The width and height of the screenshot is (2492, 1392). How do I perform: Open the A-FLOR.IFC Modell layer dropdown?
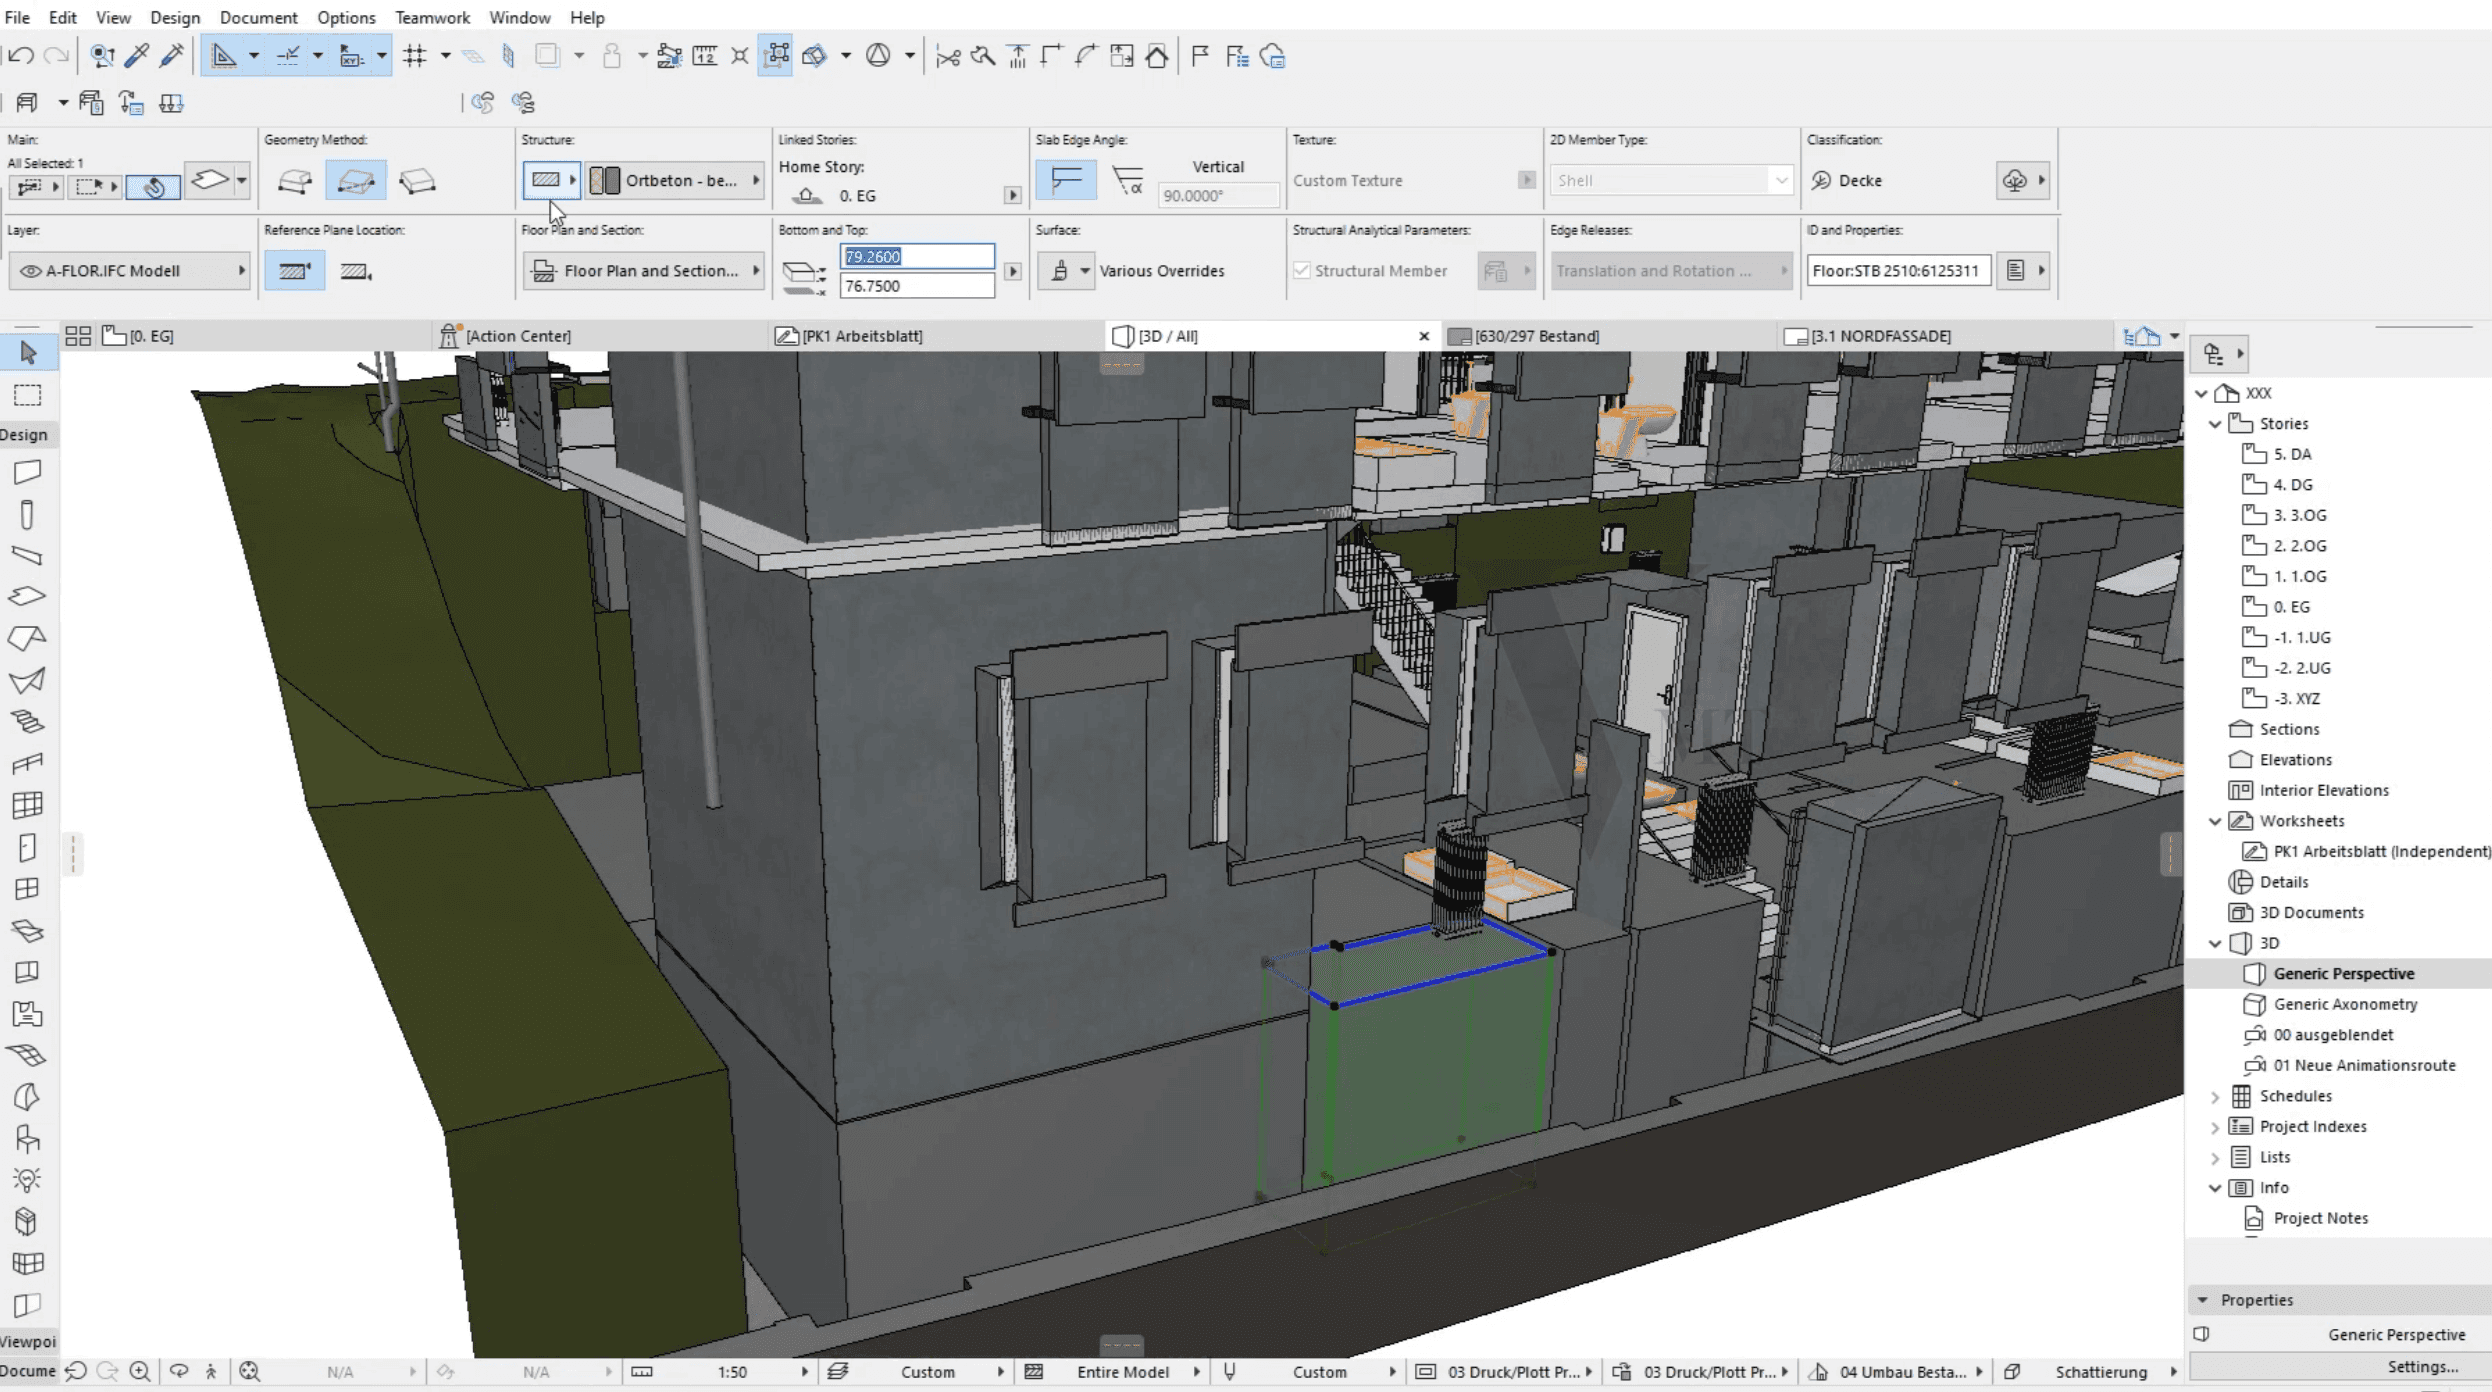(129, 270)
